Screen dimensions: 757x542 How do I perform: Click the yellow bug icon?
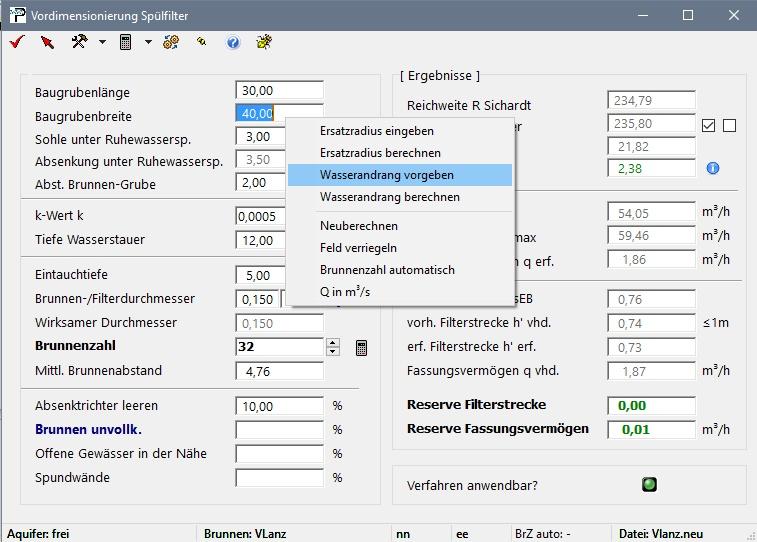[x=264, y=42]
